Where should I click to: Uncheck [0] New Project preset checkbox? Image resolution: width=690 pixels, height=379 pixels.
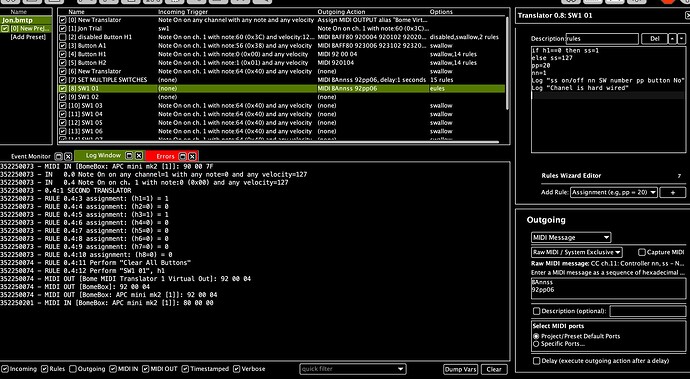5,29
